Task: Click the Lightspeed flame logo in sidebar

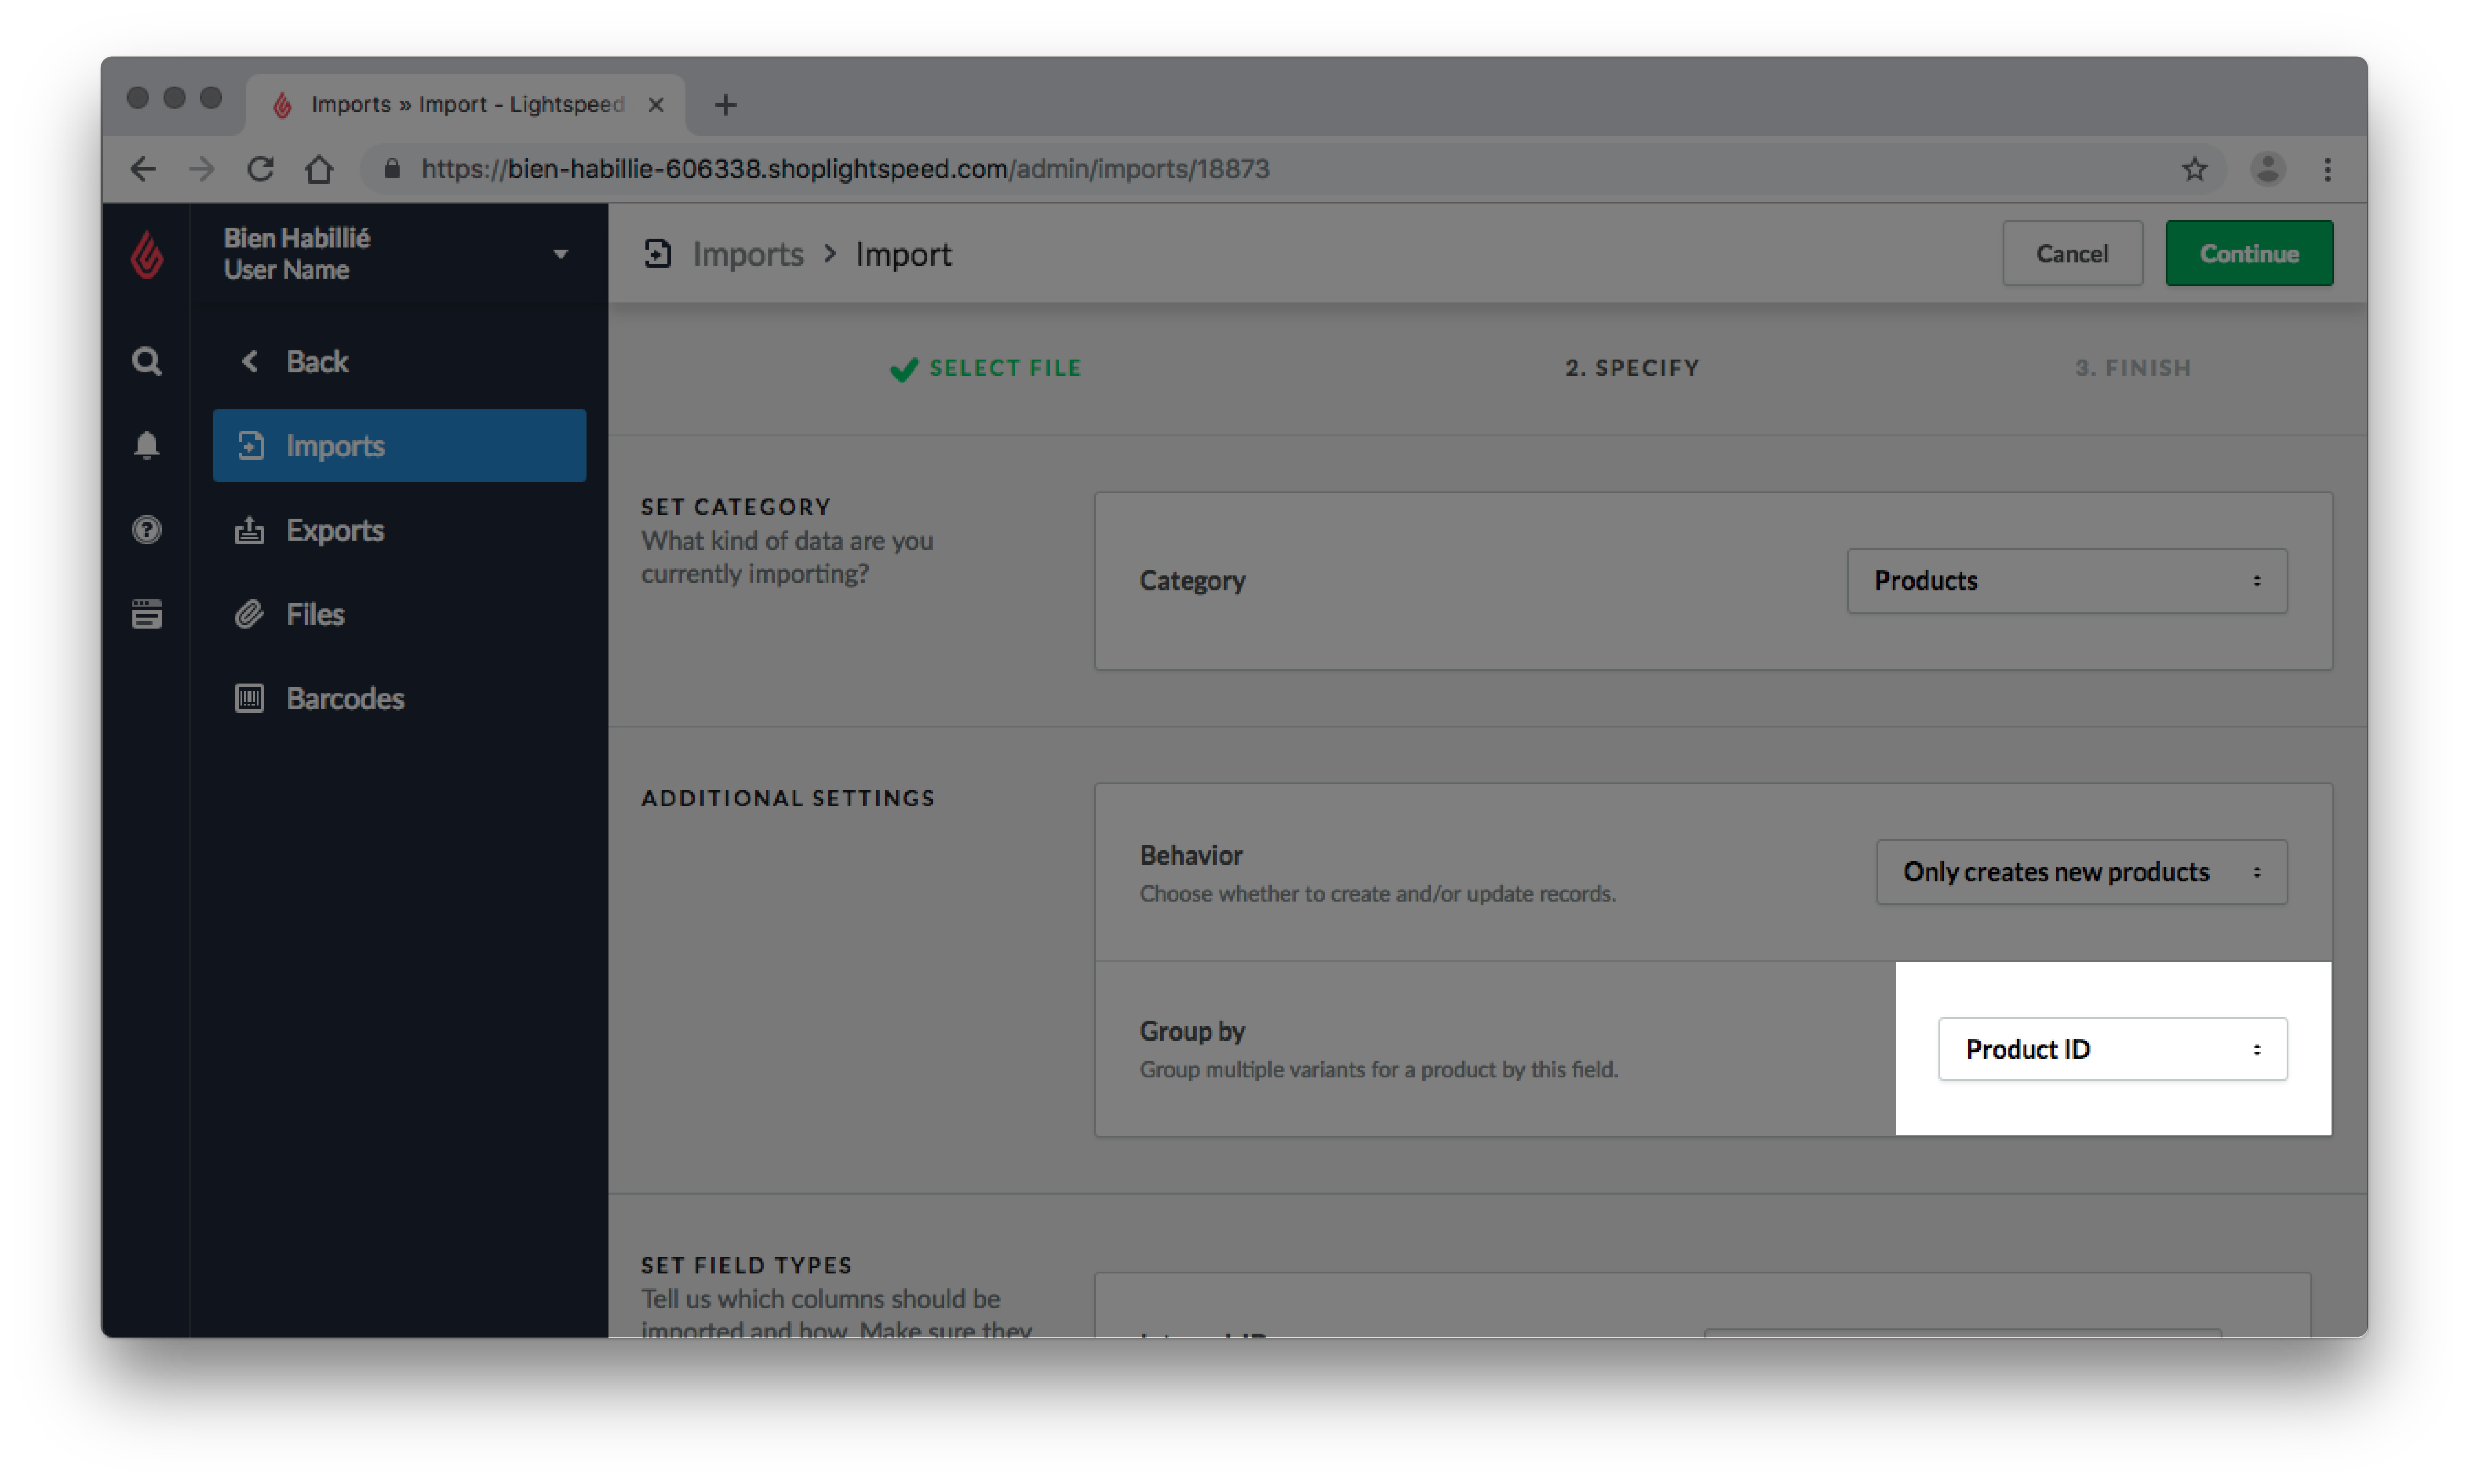Action: (147, 254)
